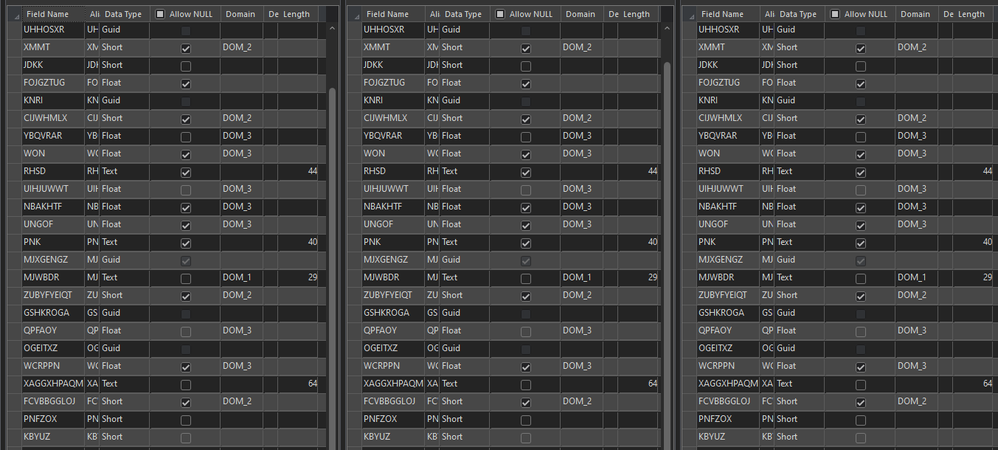Click Length column header in right table
998x450 pixels.
[x=973, y=14]
